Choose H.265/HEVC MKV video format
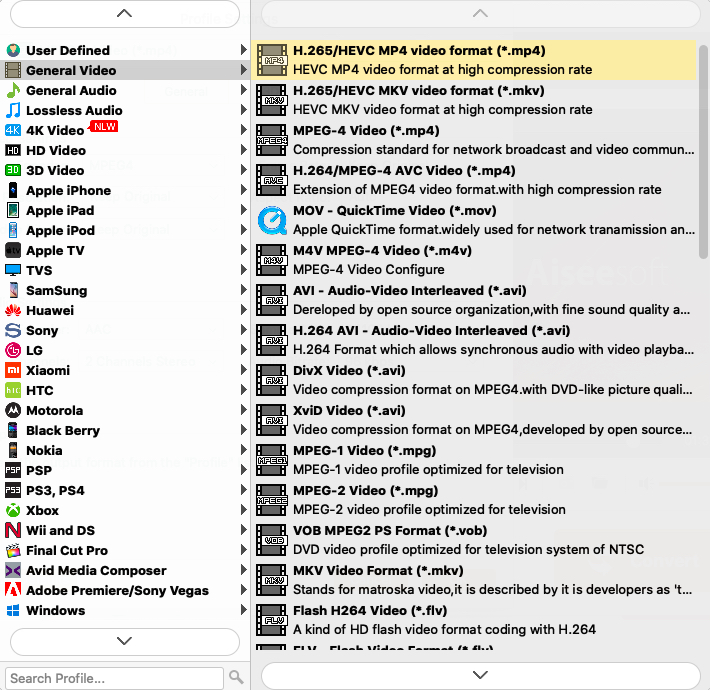The image size is (710, 690). pos(474,100)
